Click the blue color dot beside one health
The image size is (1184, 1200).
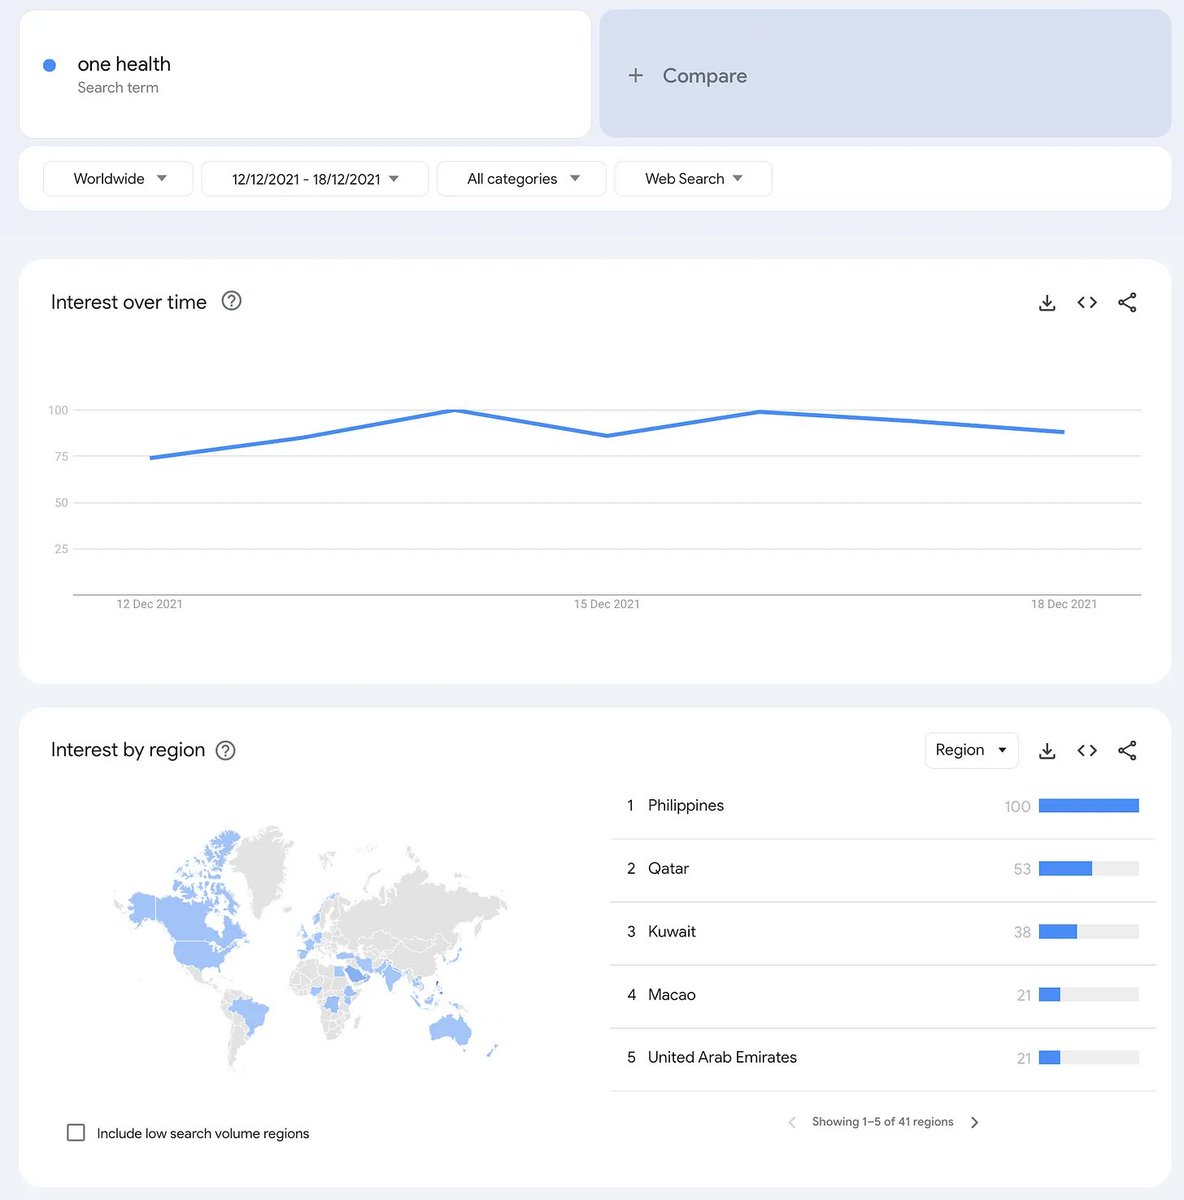(x=49, y=65)
